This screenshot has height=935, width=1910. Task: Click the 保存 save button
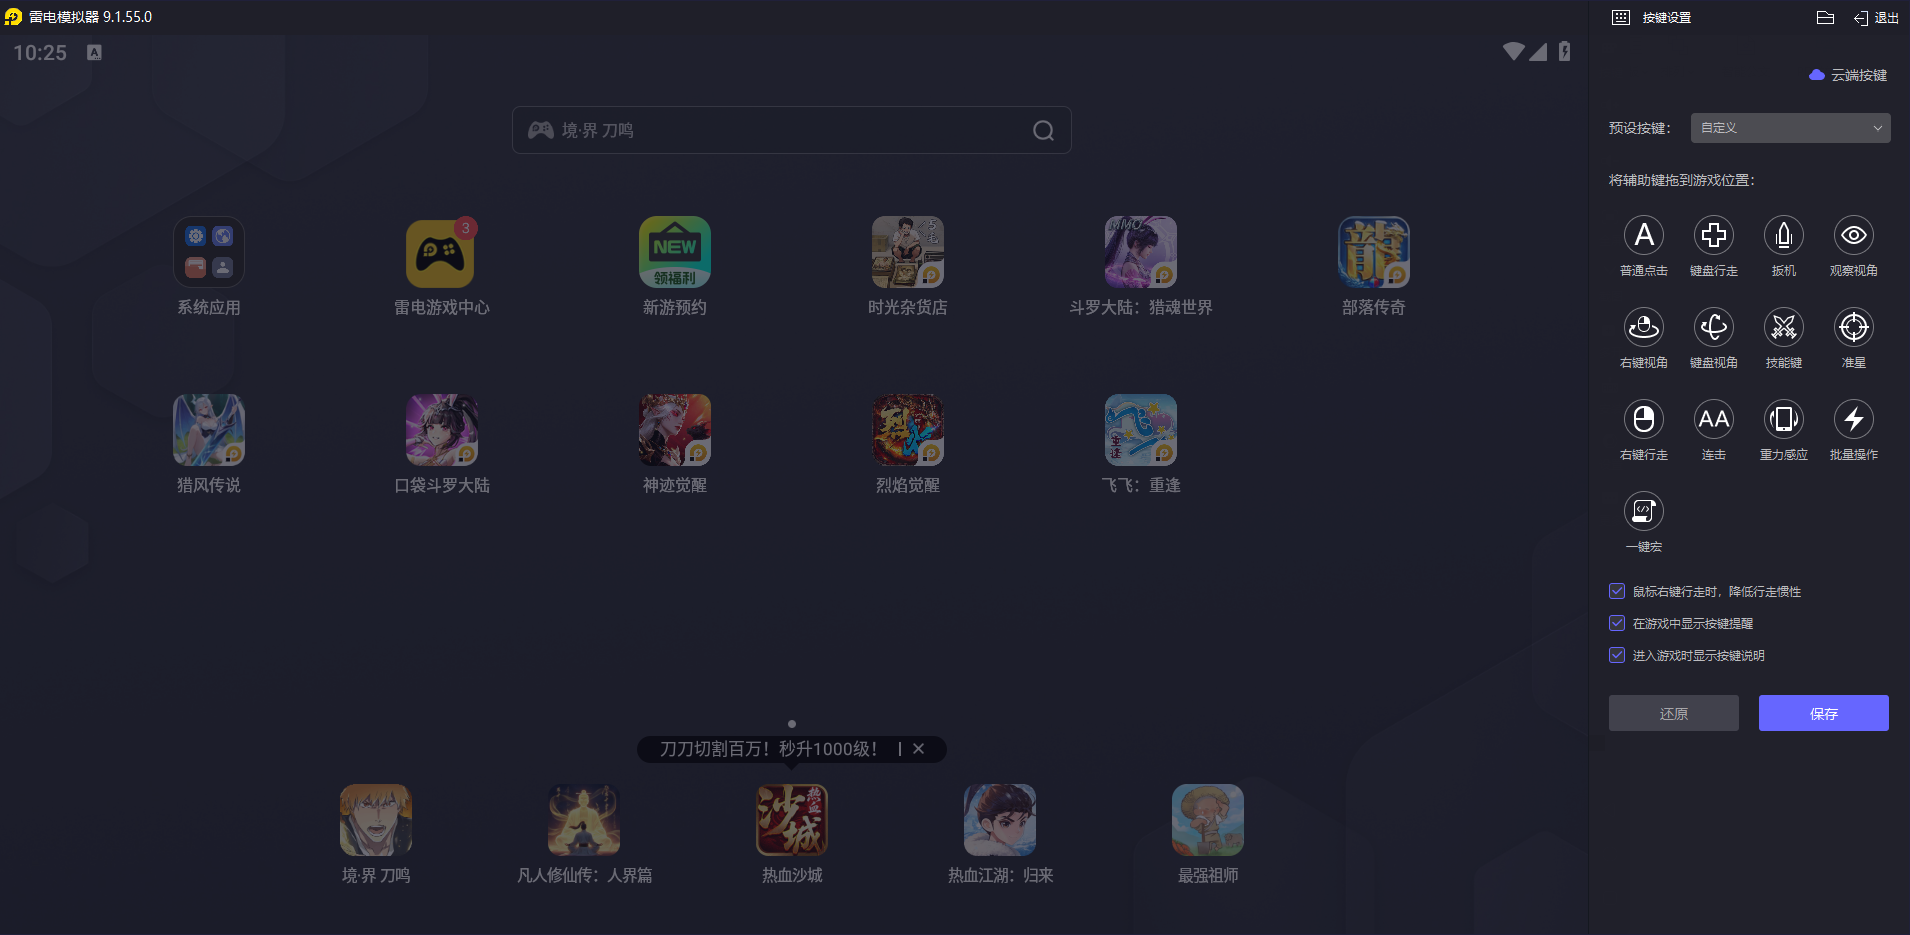tap(1822, 712)
